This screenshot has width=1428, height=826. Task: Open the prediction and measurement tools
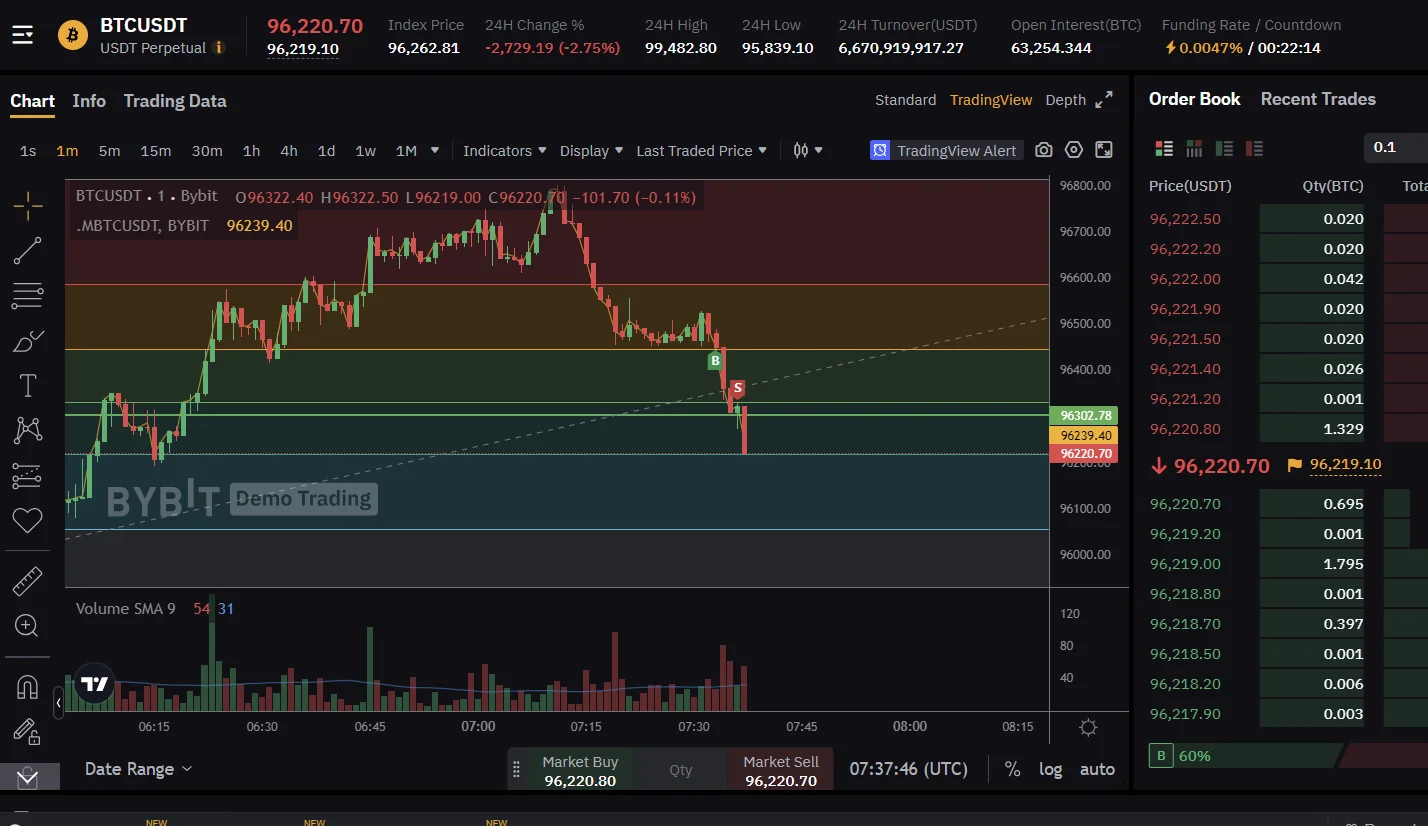[x=27, y=476]
